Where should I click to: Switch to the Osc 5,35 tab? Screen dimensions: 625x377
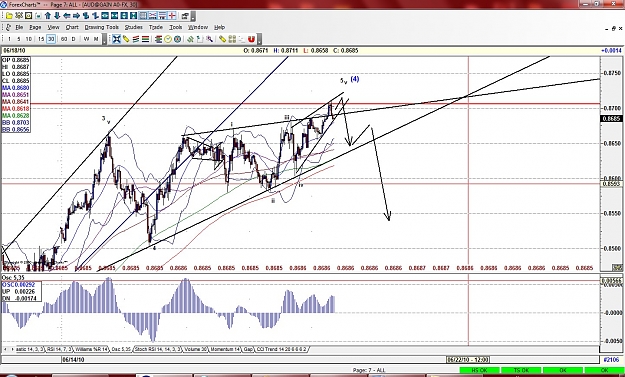[121, 349]
